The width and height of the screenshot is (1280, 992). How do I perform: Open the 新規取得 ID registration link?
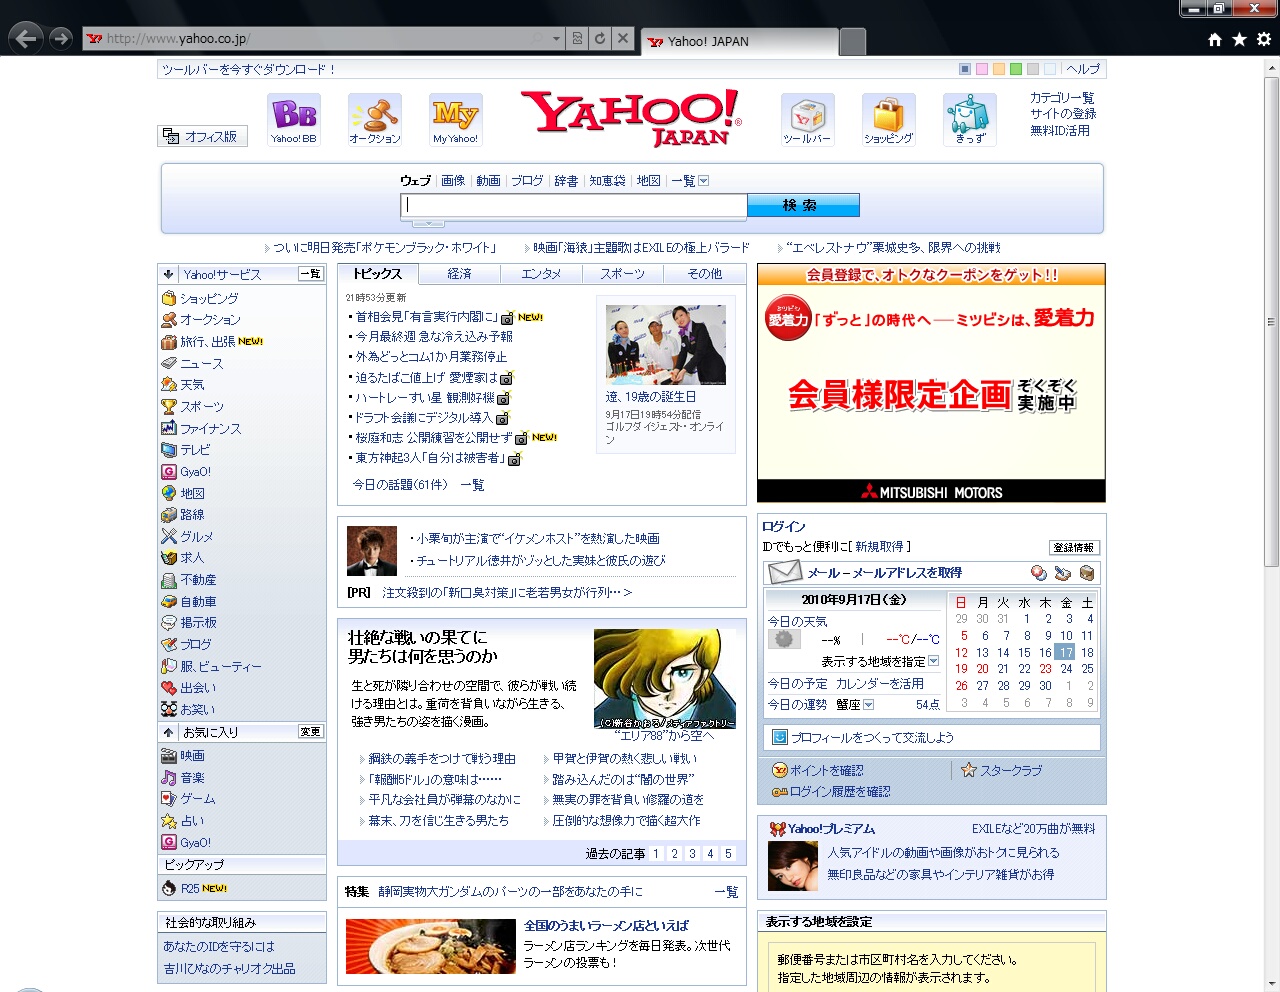(879, 547)
